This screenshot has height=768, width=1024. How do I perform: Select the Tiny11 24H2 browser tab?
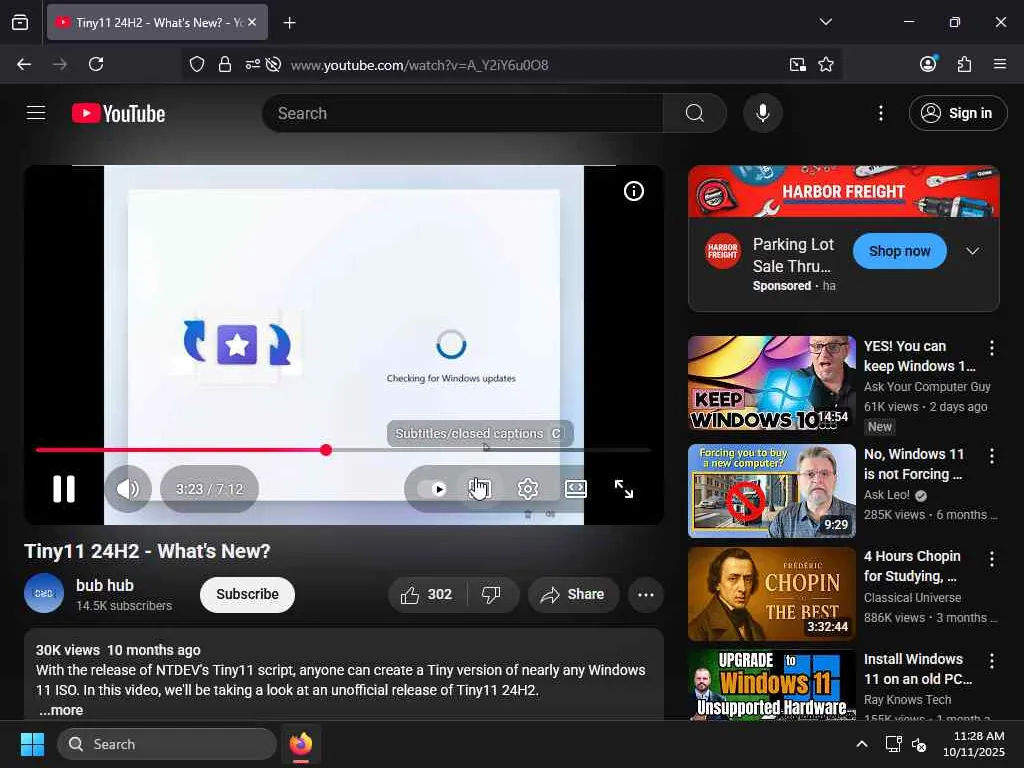(x=157, y=22)
